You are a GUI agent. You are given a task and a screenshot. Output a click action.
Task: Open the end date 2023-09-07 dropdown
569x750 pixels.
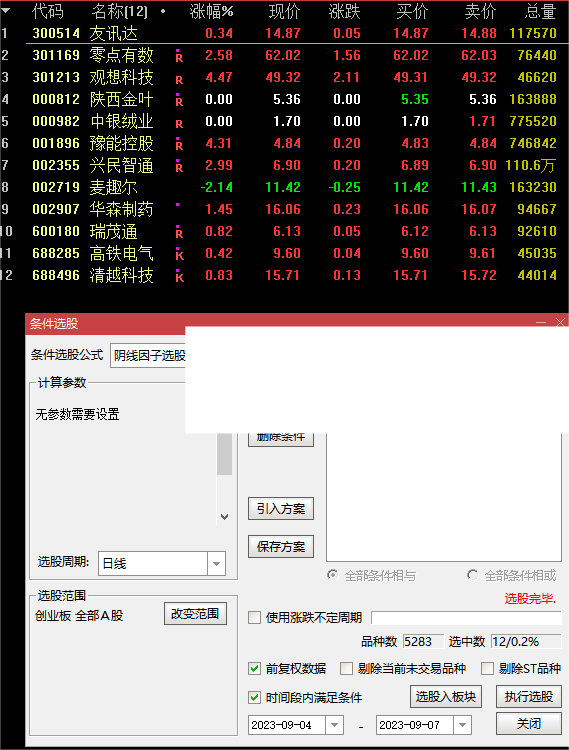point(462,725)
